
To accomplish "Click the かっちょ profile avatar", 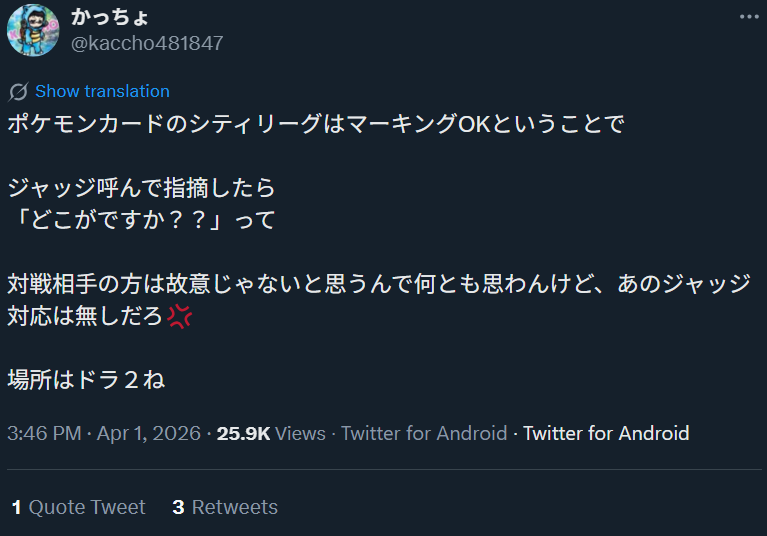I will tap(33, 30).
